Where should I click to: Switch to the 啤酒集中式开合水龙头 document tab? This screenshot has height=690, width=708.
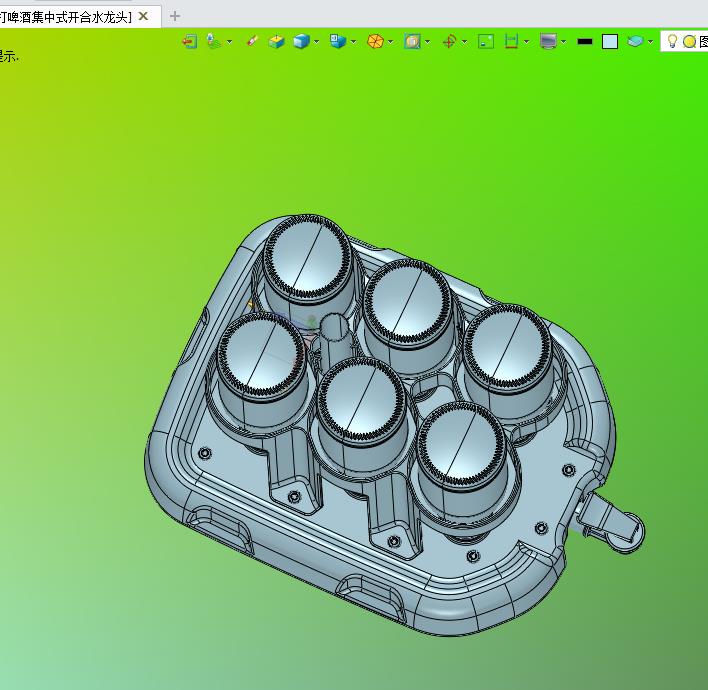pyautogui.click(x=67, y=17)
